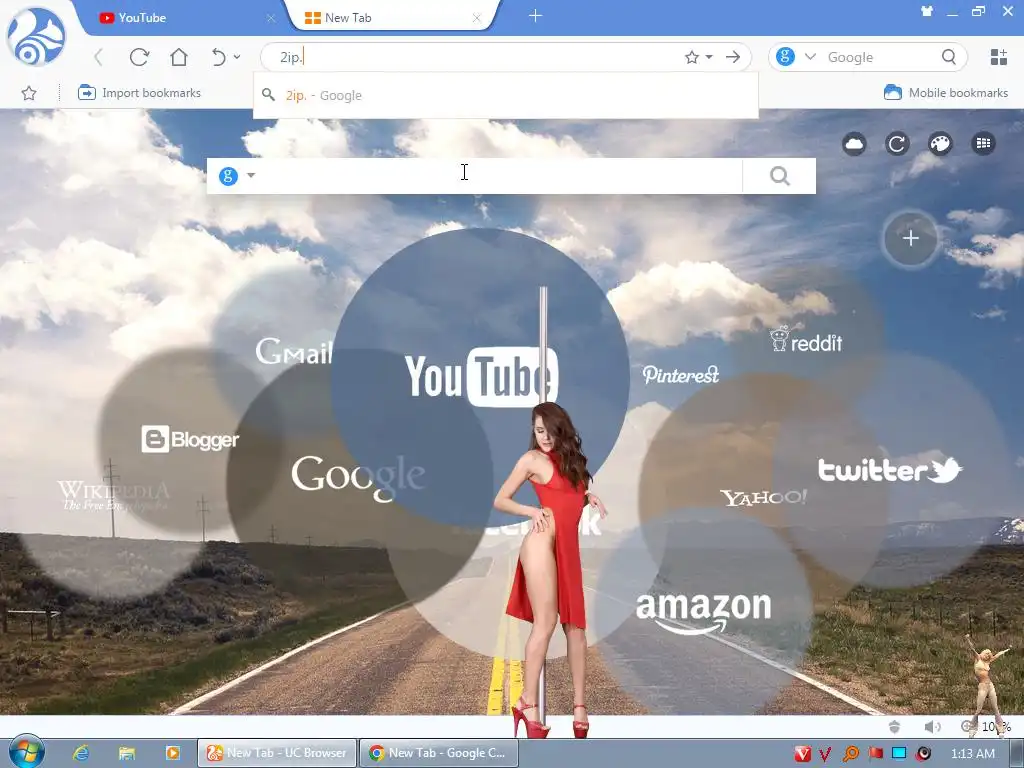Open the wallpaper palette icon

[x=940, y=144]
